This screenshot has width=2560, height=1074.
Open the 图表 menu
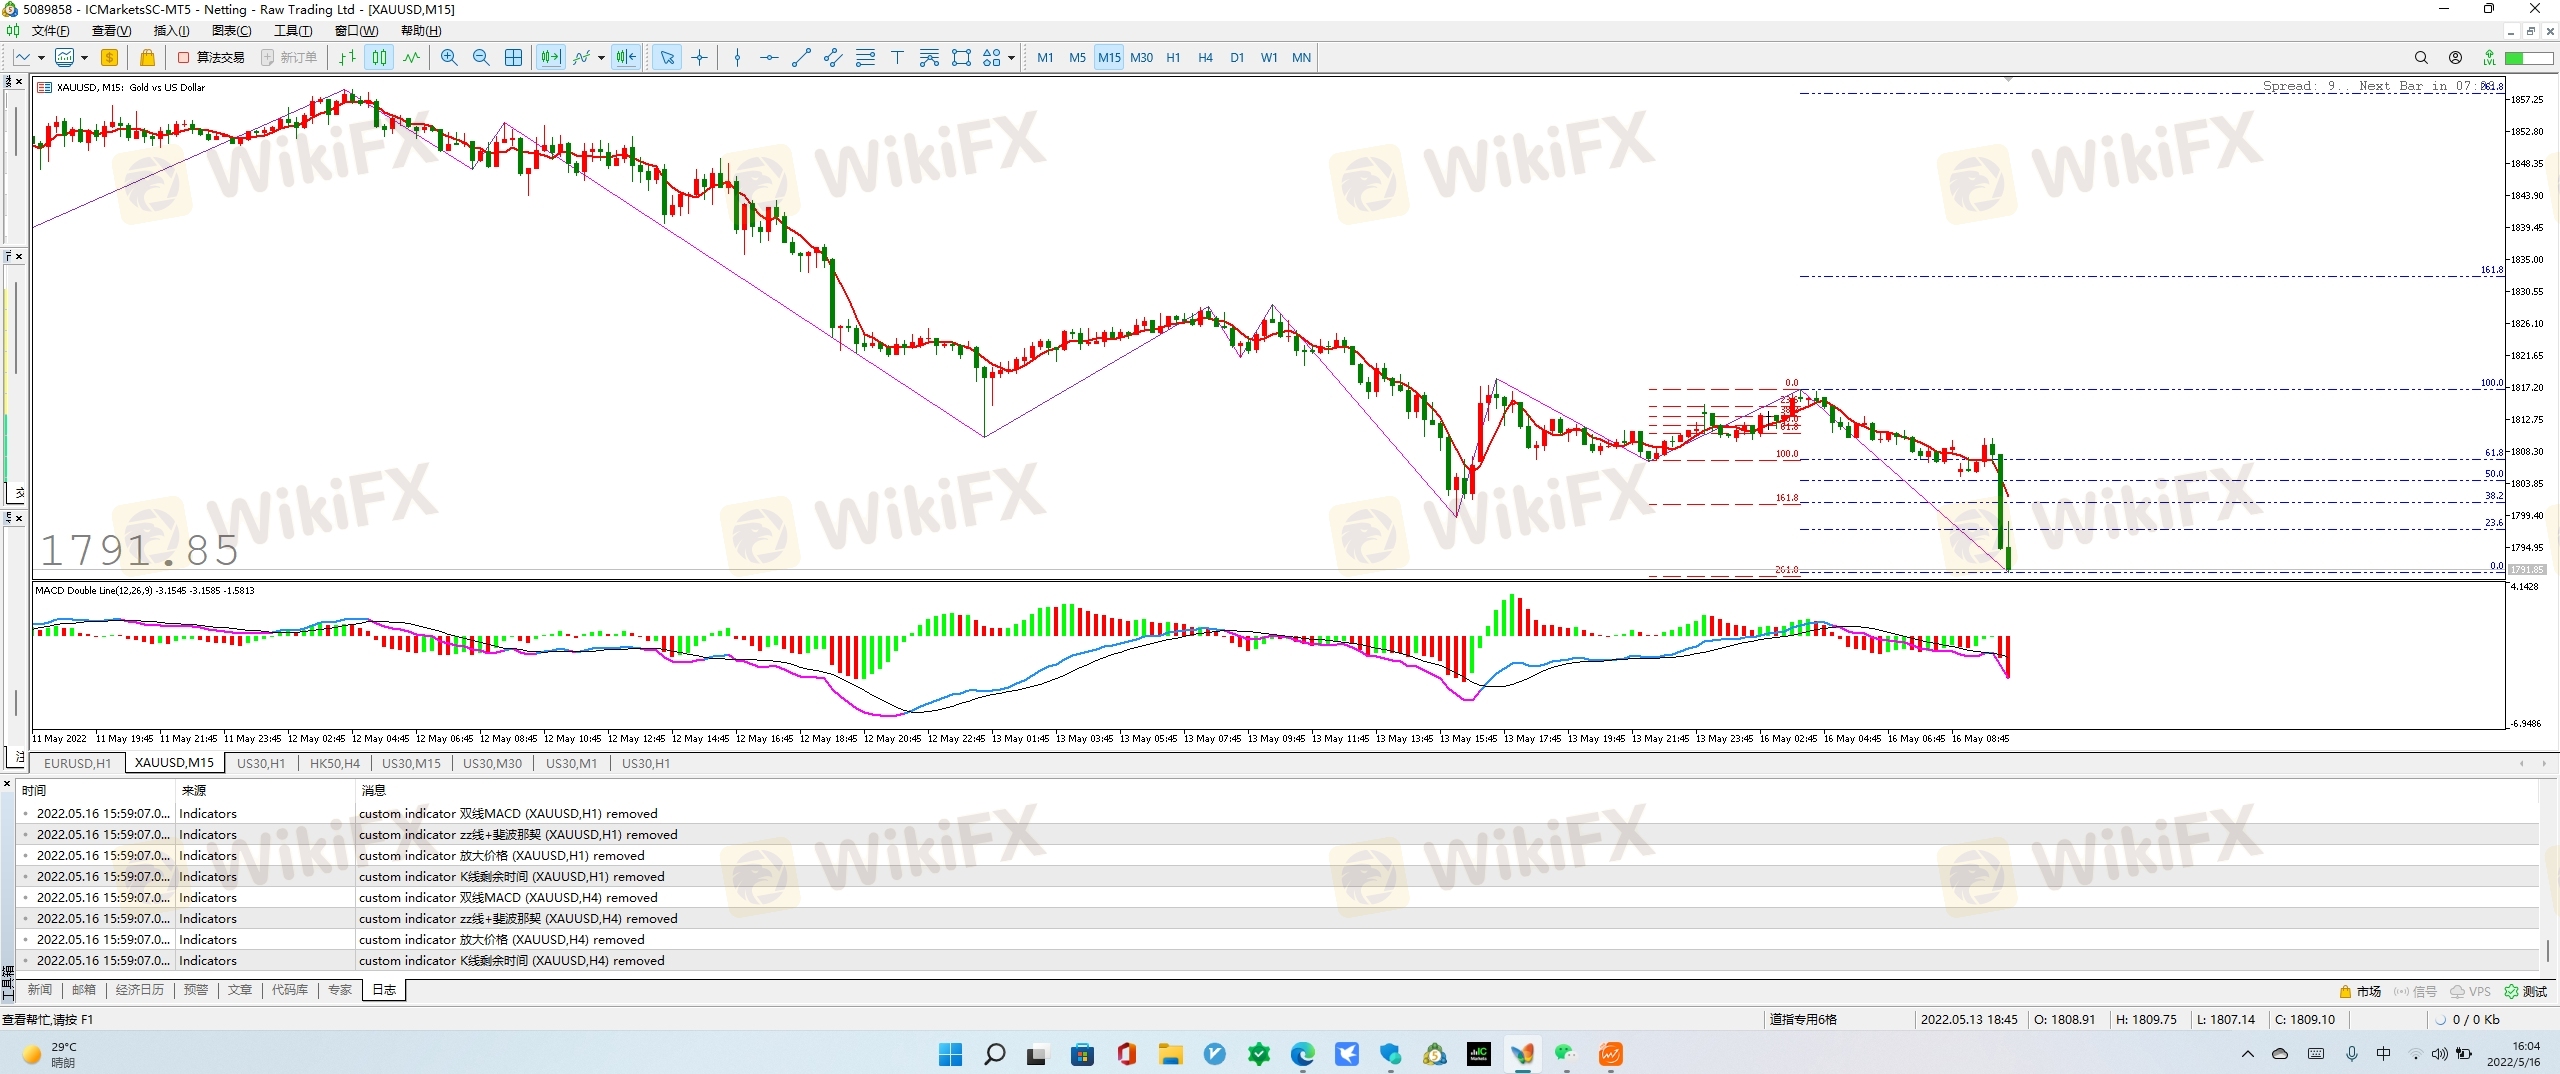[231, 31]
